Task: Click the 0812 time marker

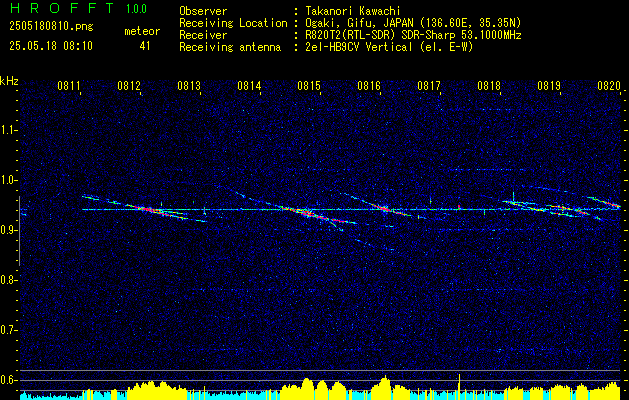Action: tap(129, 85)
